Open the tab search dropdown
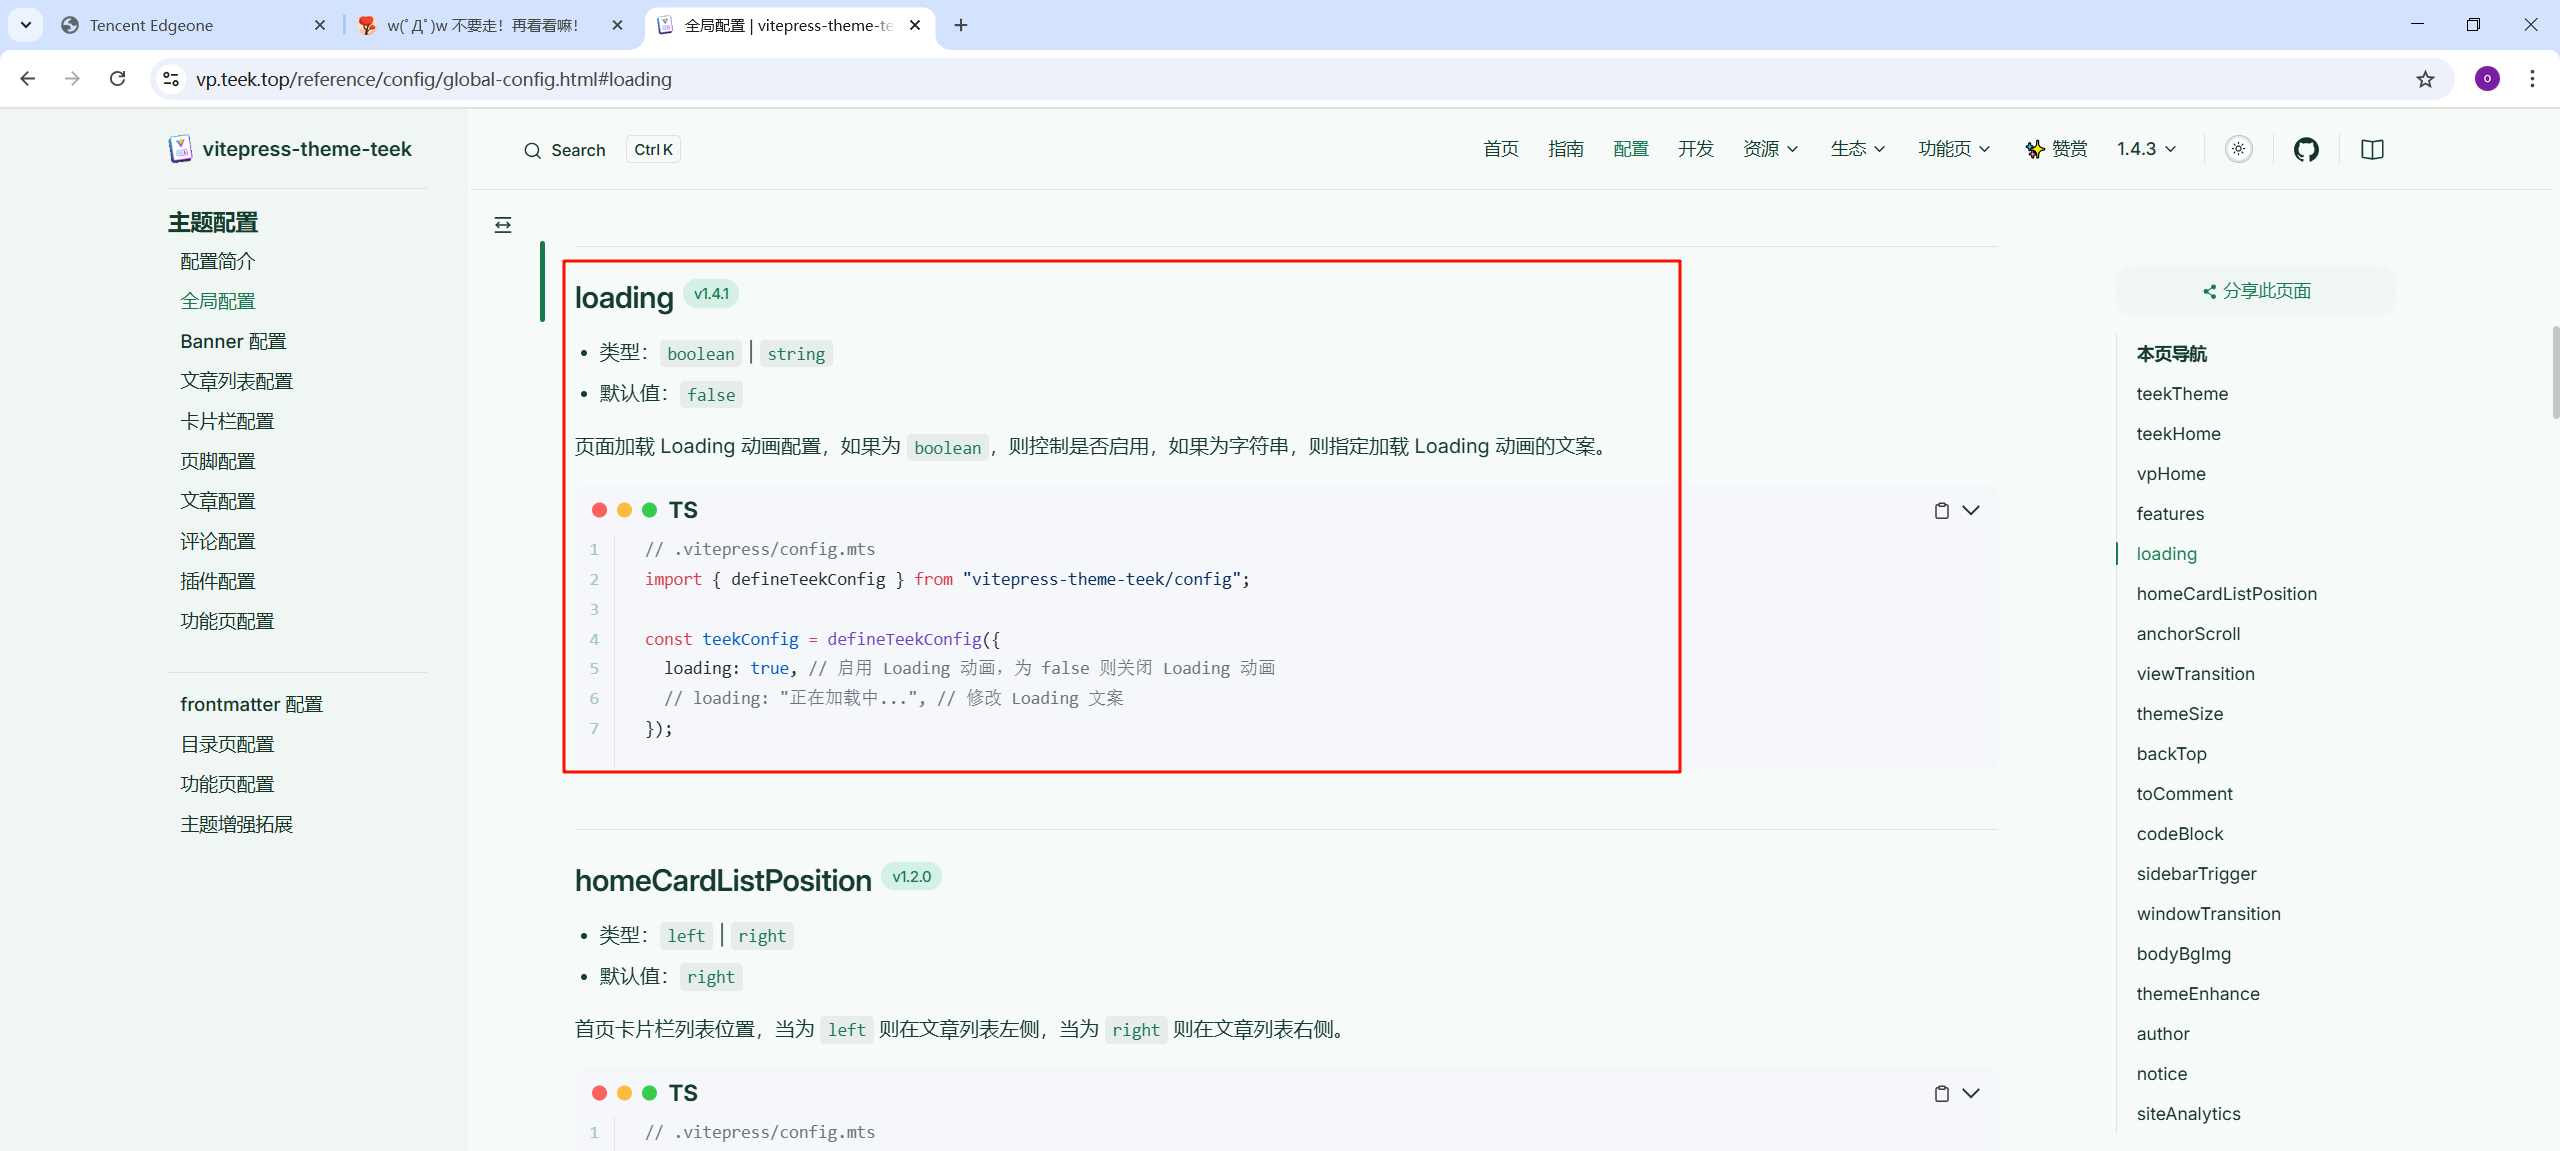Viewport: 2560px width, 1151px height. [26, 25]
